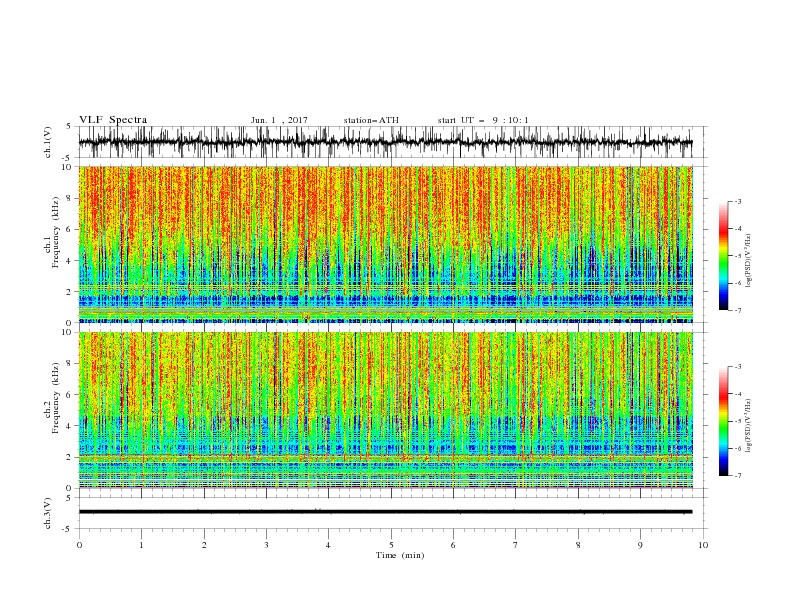Click the "-3" tick on ch.1 color bar

[x=737, y=201]
